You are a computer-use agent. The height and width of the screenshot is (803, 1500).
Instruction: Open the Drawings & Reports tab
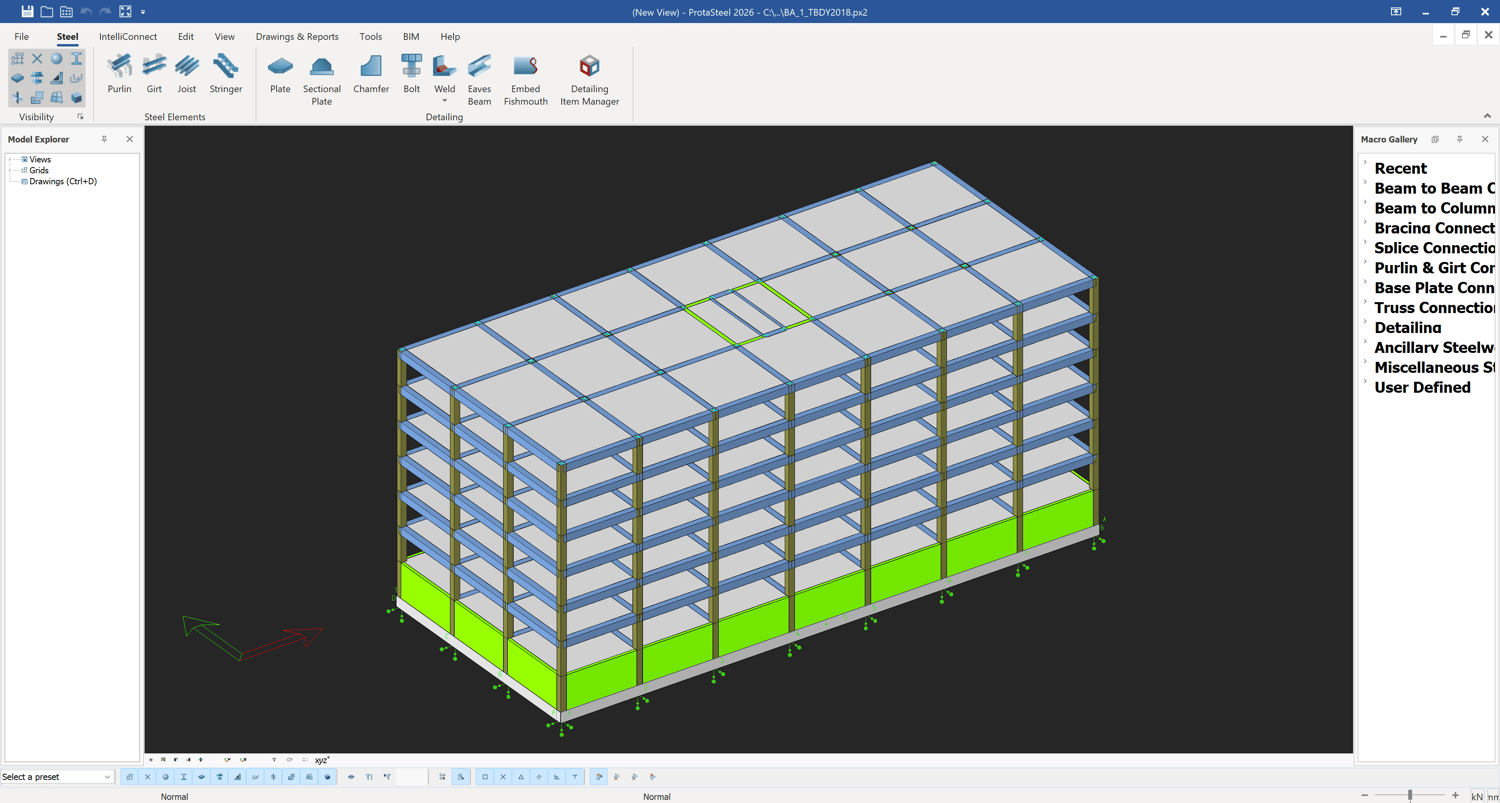297,37
